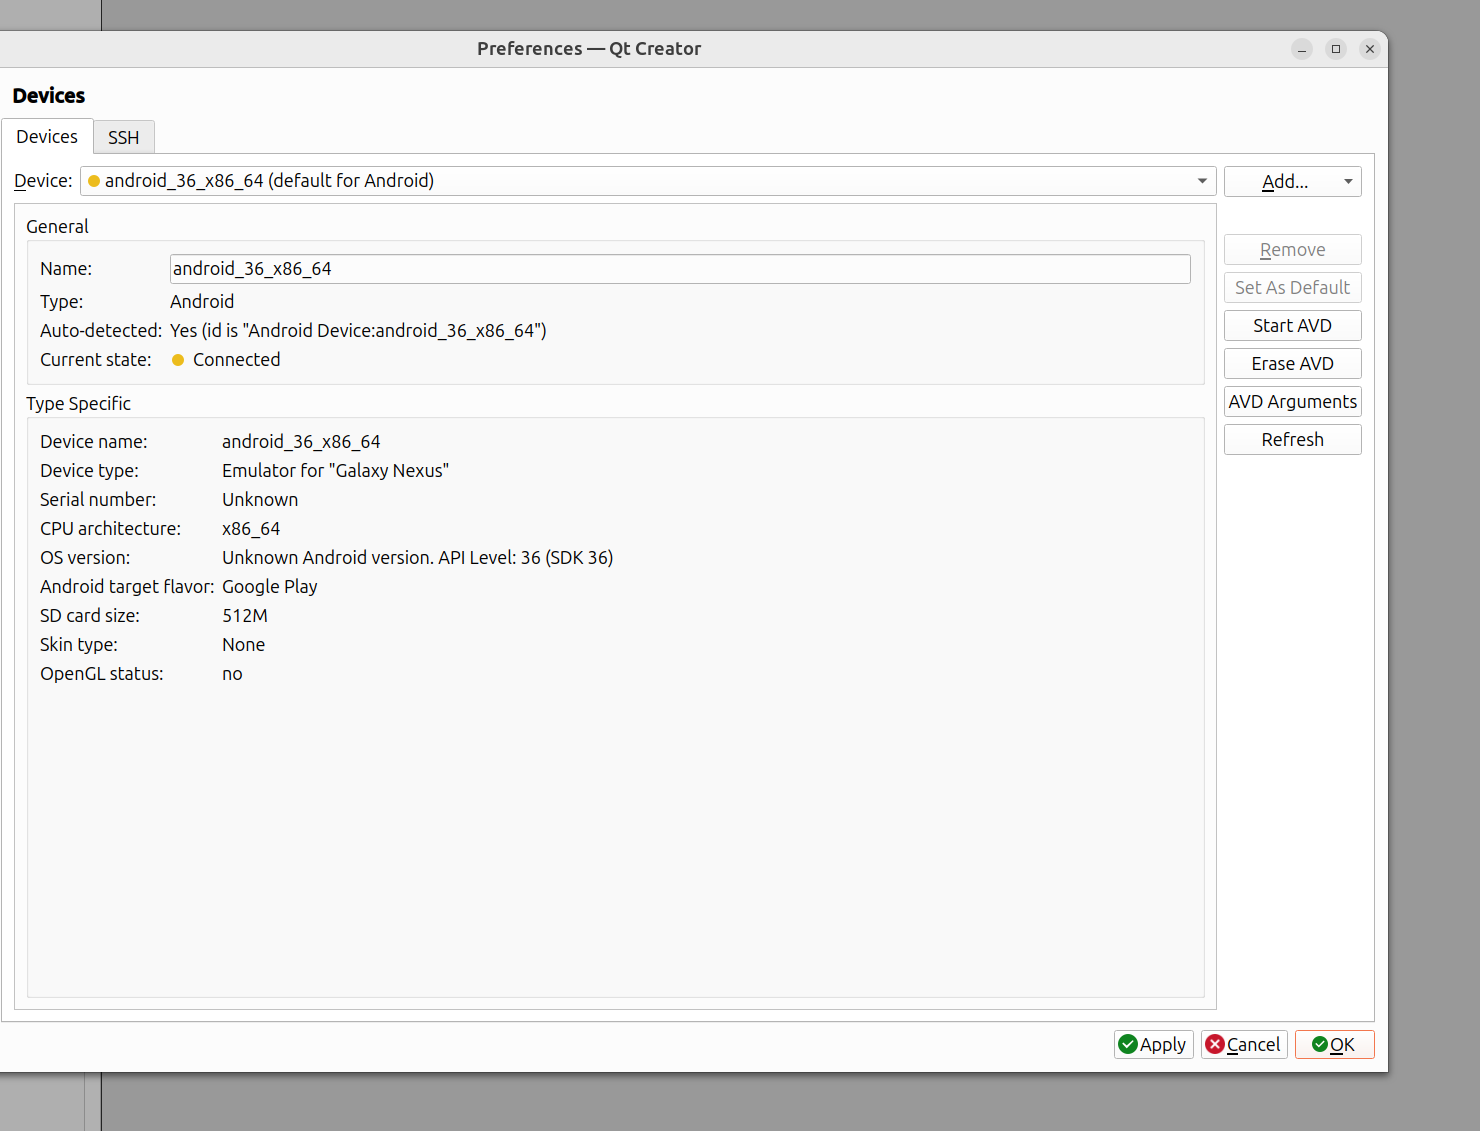
Task: Click yellow status dot in Device combo
Action: [x=94, y=181]
